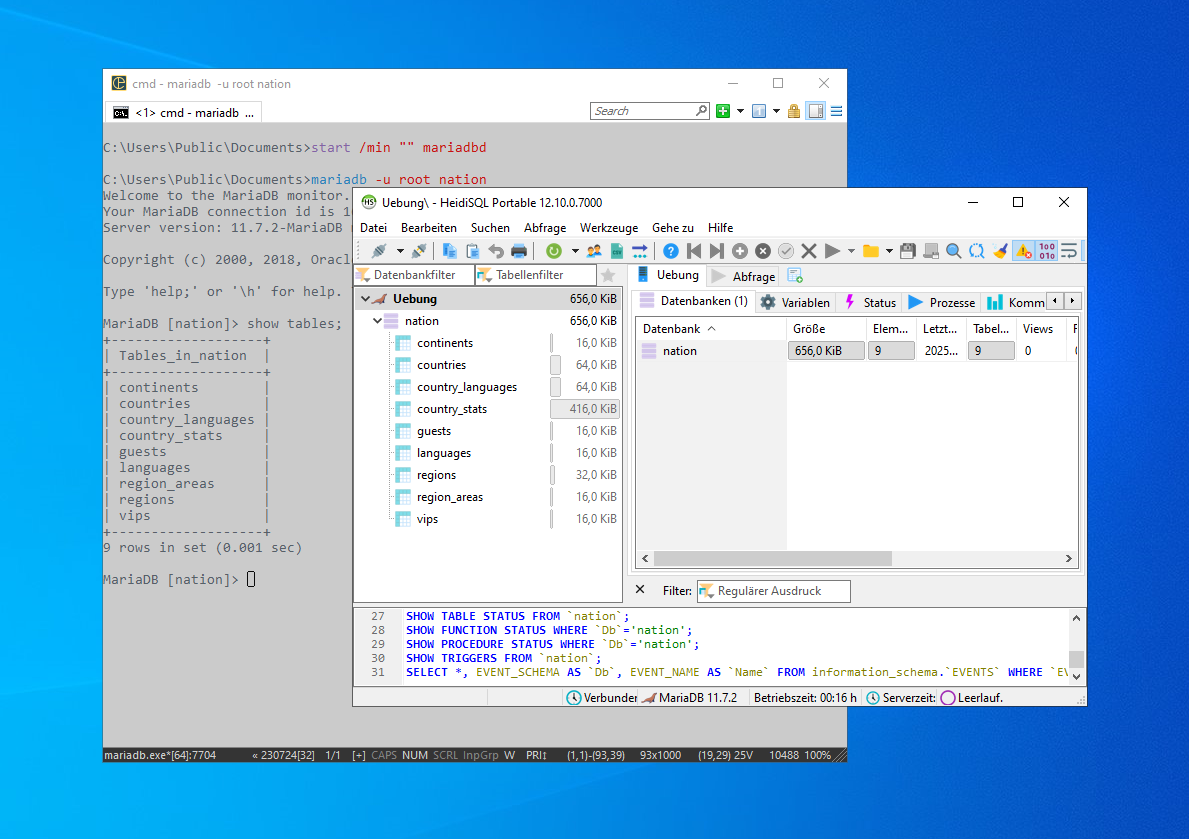The width and height of the screenshot is (1189, 839).
Task: Collapse the nation database tree node
Action: coord(377,321)
